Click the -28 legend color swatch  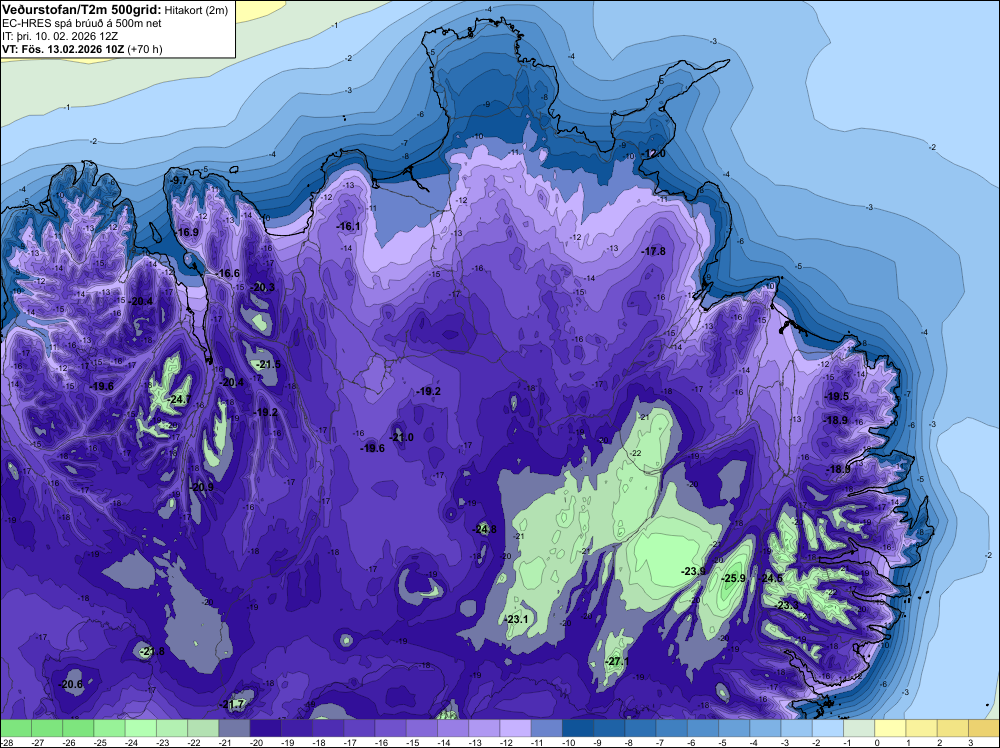coord(15,729)
